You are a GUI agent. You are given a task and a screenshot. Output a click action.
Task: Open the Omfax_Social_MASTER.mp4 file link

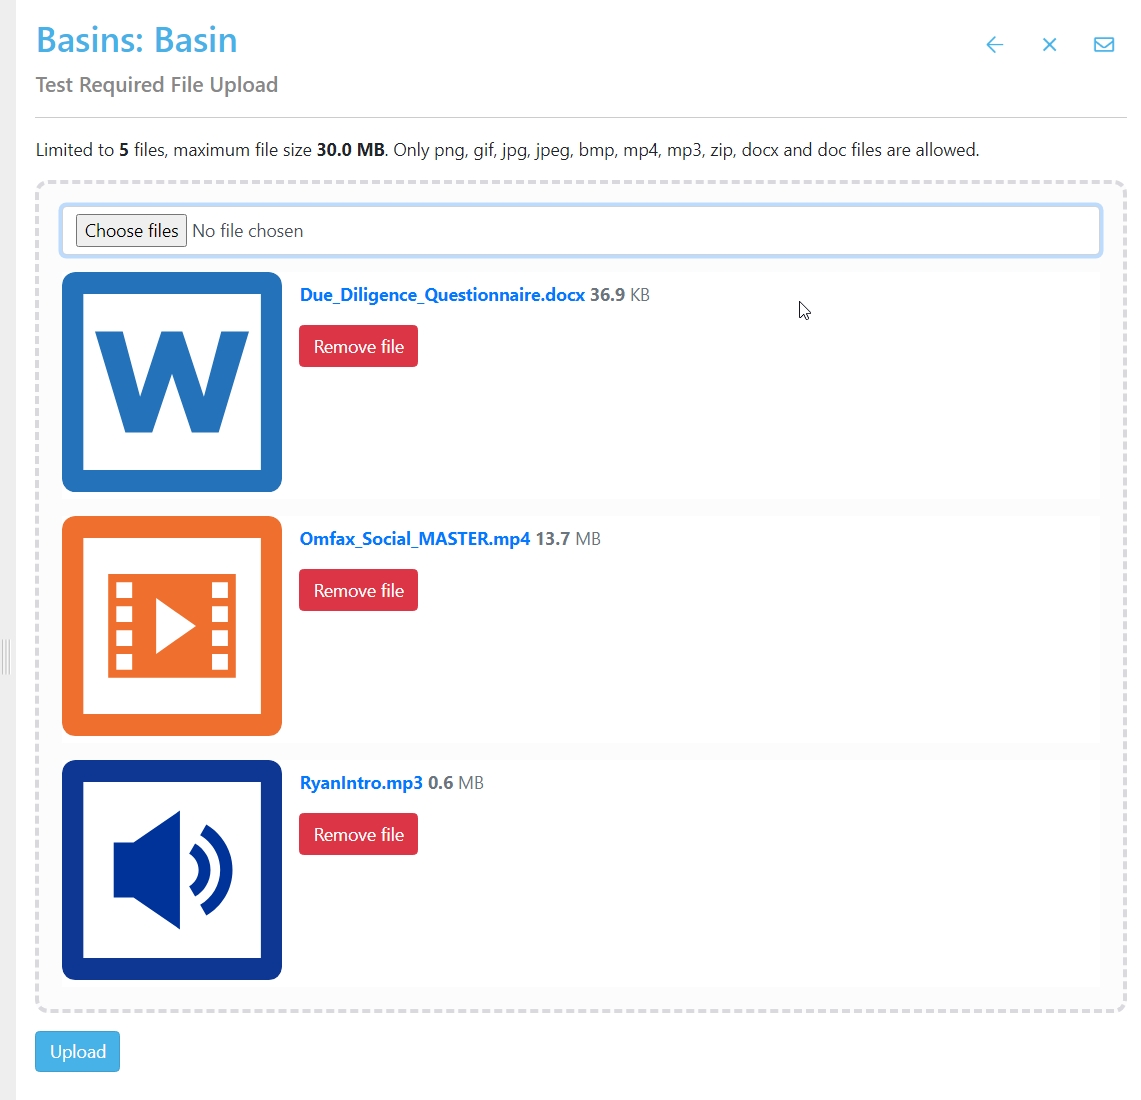click(415, 539)
